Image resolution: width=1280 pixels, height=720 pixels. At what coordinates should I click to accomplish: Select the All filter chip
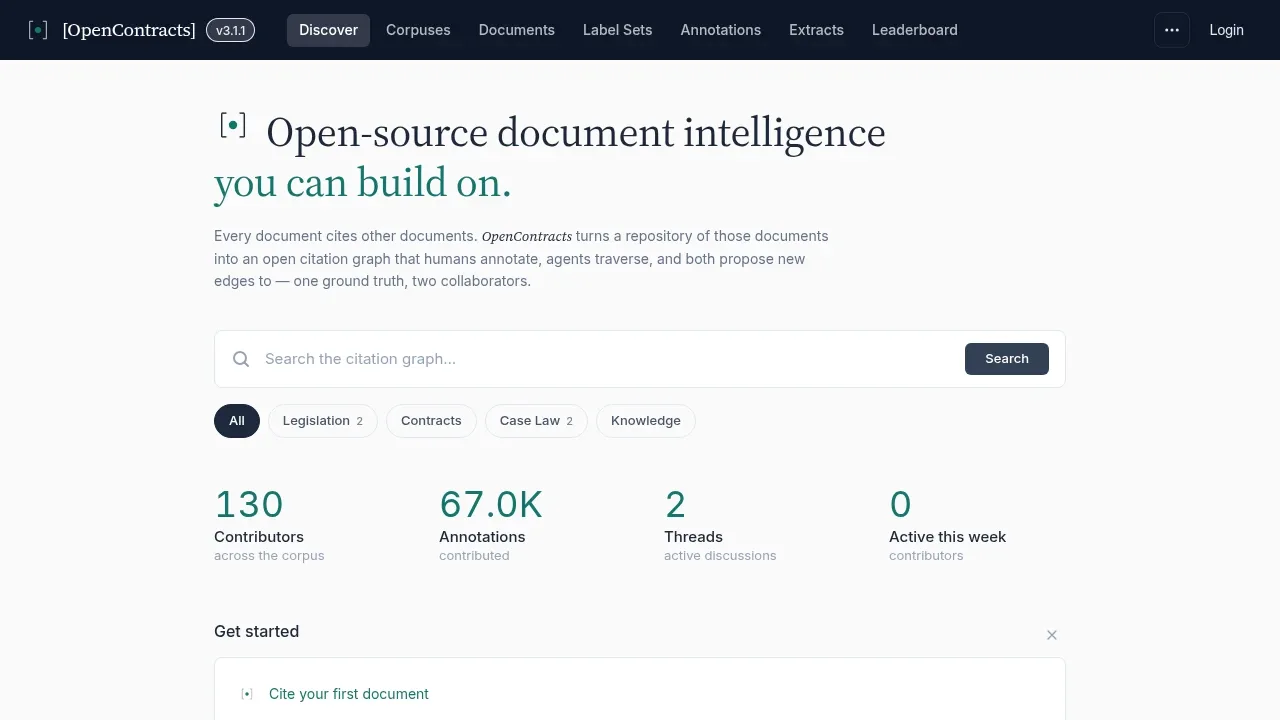click(x=237, y=421)
